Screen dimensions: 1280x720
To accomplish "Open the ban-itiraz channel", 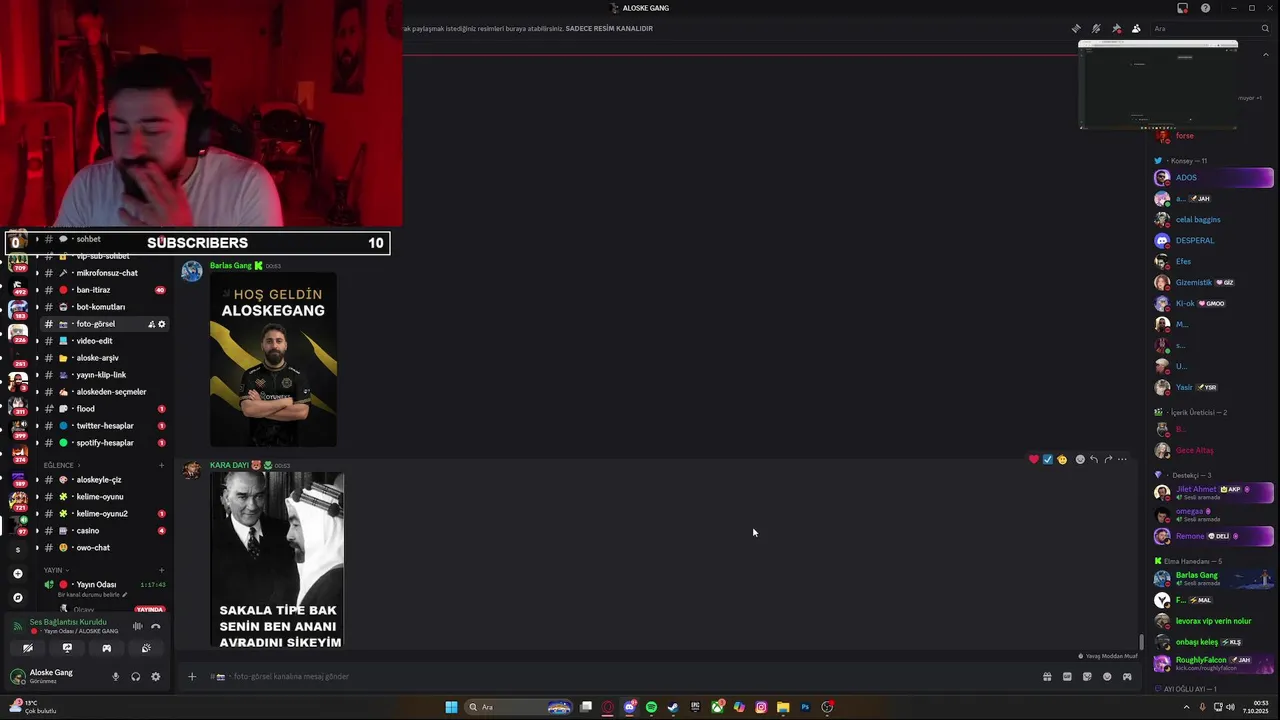I will tap(104, 290).
